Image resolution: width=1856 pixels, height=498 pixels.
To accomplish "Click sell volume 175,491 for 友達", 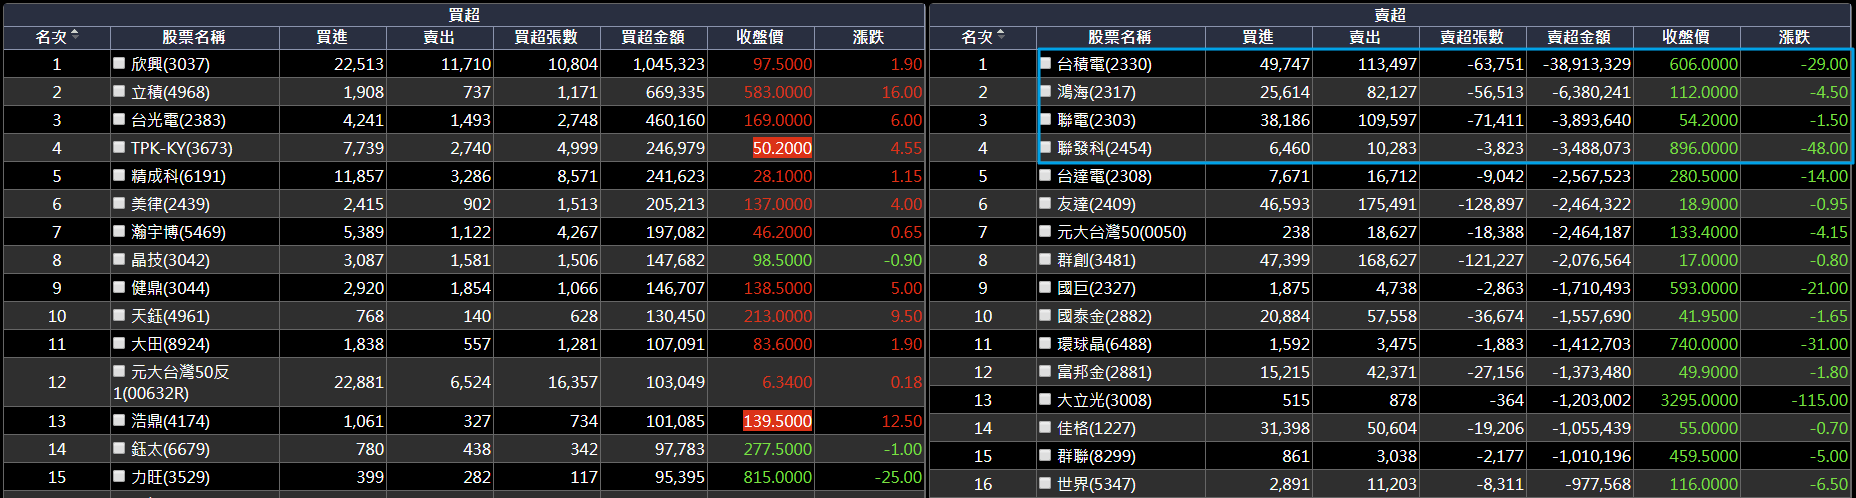I will (x=1387, y=204).
